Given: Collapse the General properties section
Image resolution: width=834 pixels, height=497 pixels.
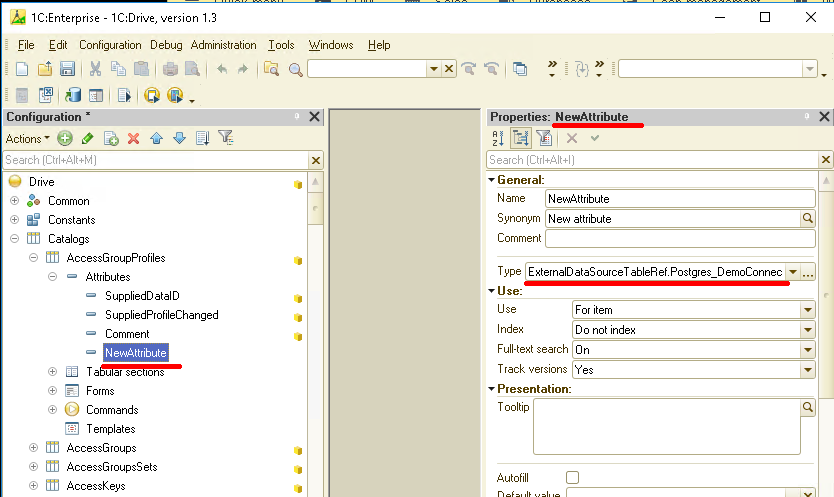Looking at the screenshot, I should tap(491, 180).
